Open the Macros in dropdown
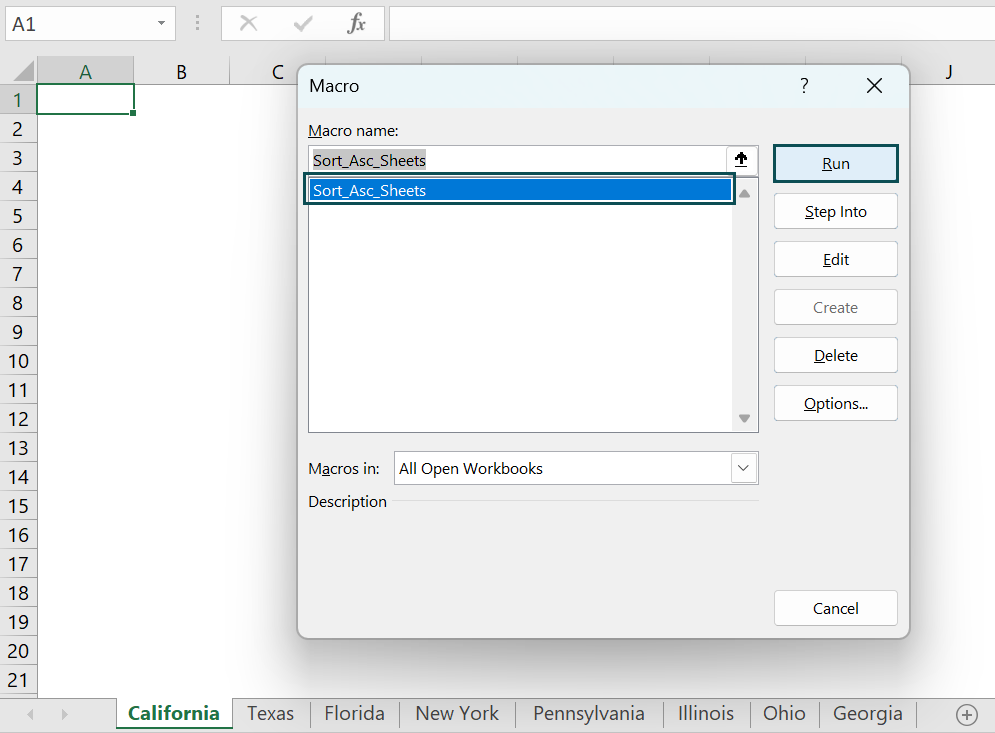995x733 pixels. click(744, 468)
